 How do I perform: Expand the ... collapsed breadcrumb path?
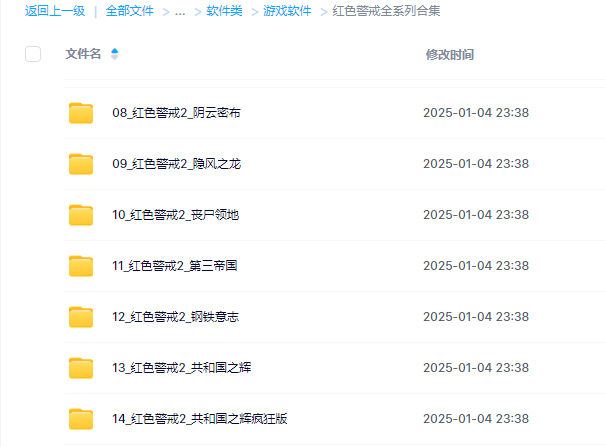coord(180,12)
